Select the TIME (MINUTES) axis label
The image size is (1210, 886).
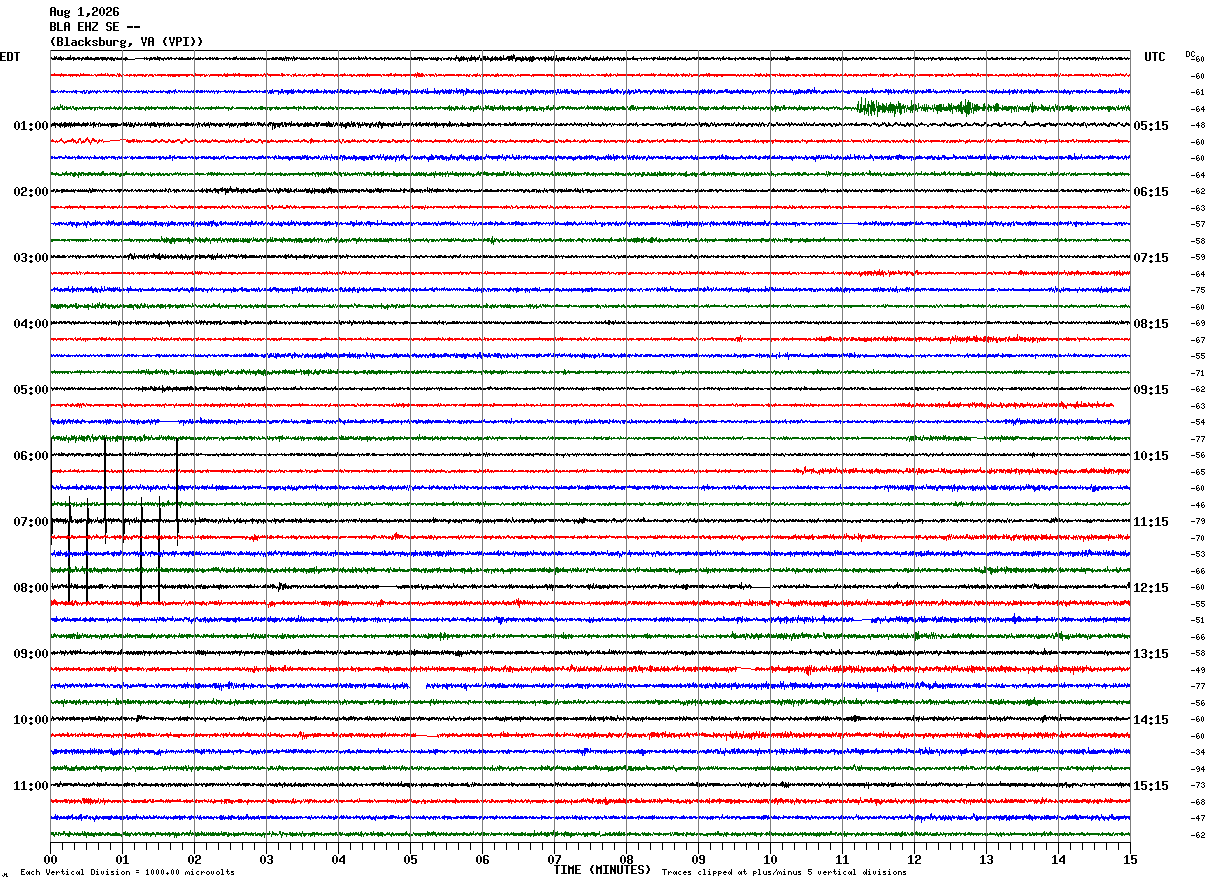tap(602, 870)
